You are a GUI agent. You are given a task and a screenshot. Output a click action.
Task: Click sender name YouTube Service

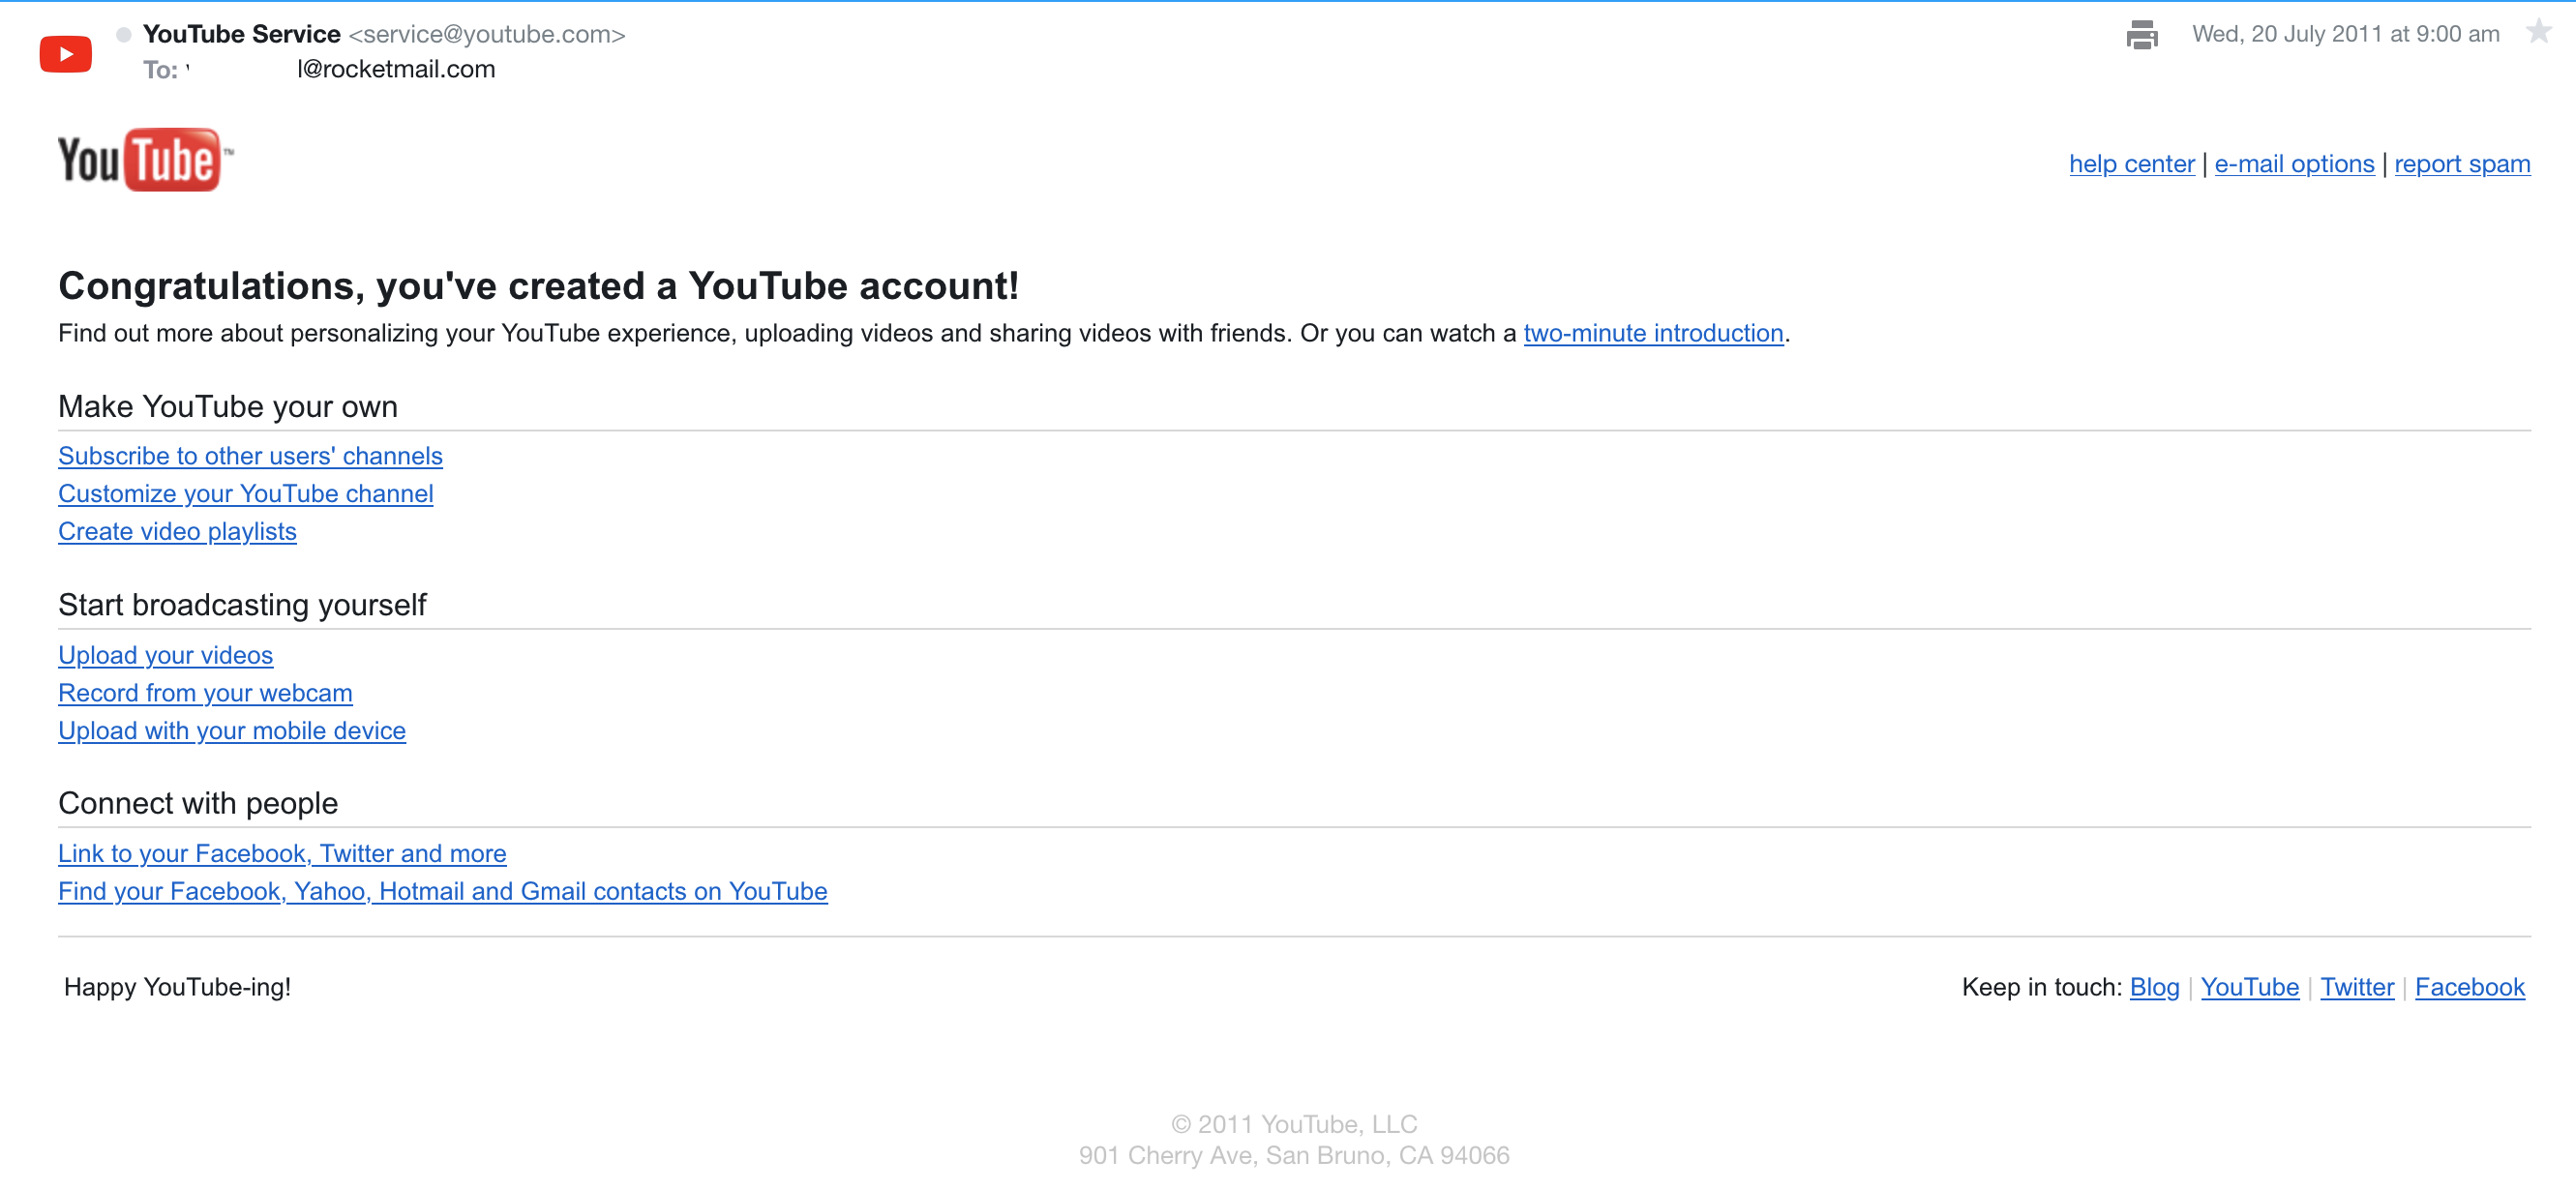[241, 34]
